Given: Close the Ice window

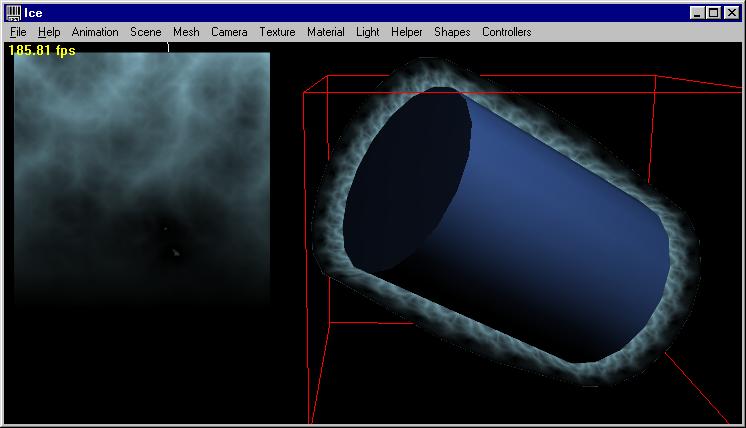Looking at the screenshot, I should 732,13.
